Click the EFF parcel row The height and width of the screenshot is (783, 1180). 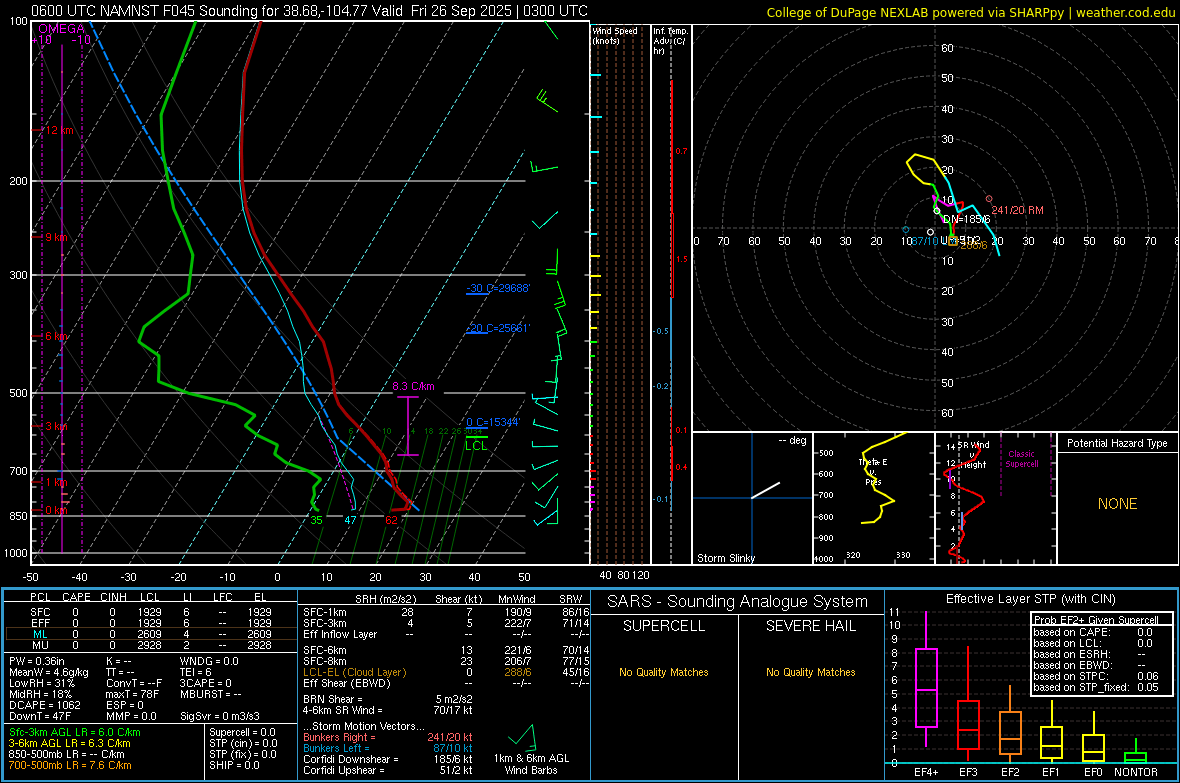click(151, 623)
